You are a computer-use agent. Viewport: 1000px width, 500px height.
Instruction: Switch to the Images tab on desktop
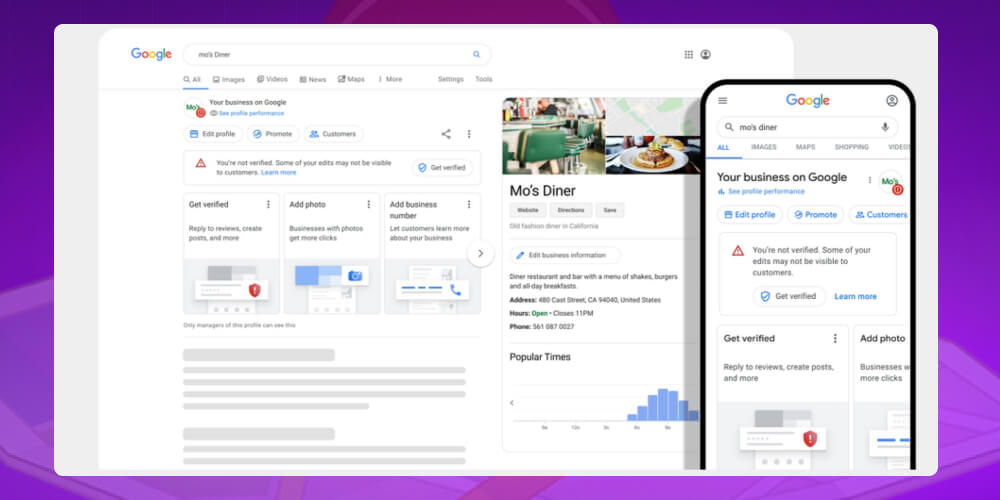click(x=228, y=79)
